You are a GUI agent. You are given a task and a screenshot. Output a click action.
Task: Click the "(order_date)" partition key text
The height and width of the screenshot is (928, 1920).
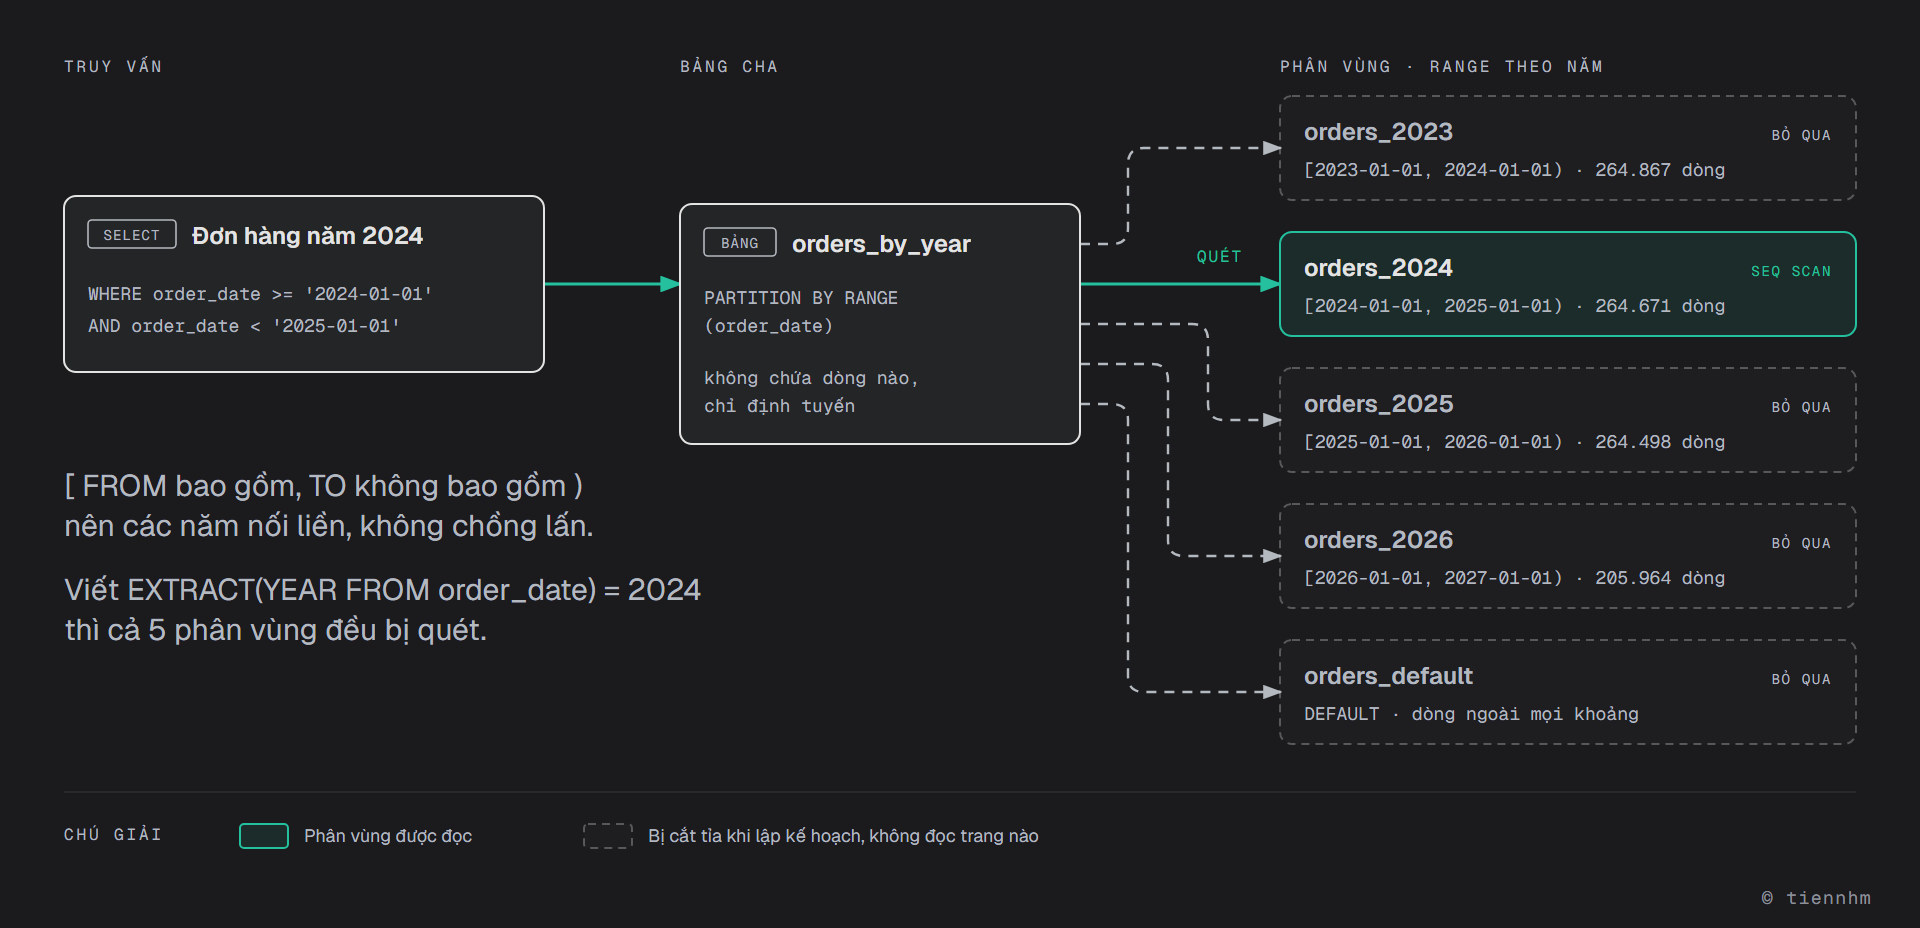point(768,326)
